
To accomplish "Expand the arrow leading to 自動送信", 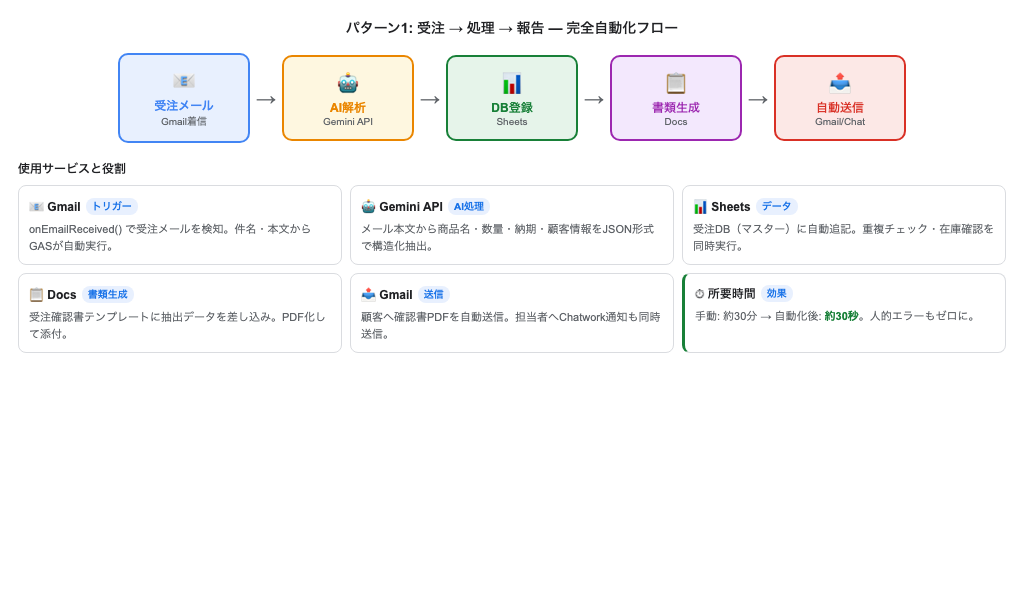I will coord(758,98).
